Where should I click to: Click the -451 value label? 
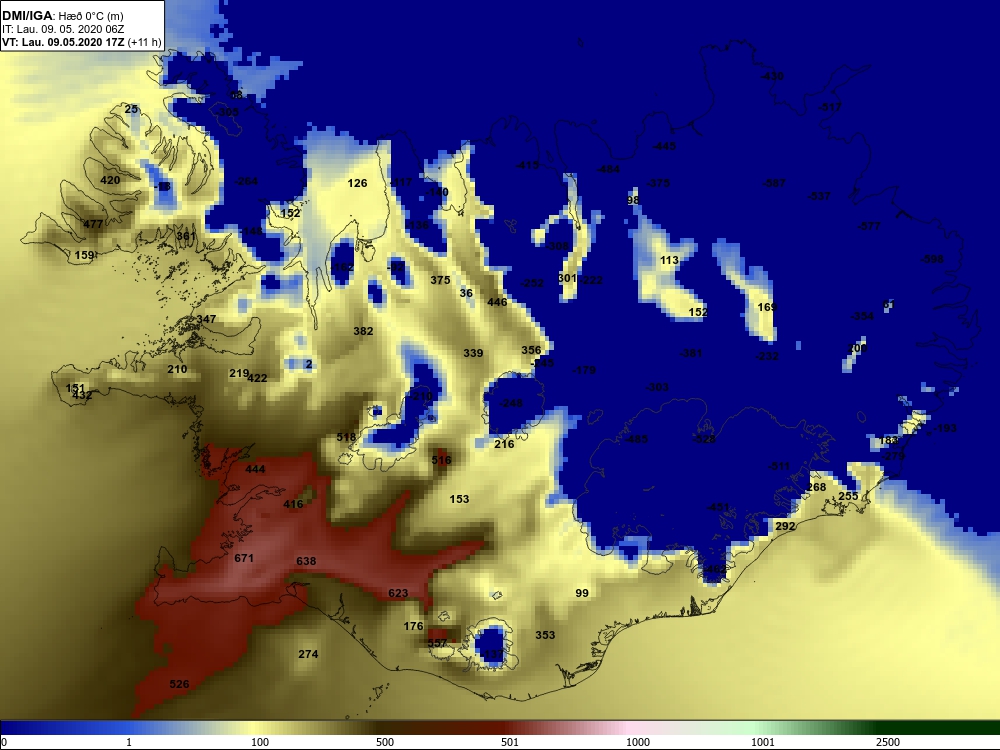(x=718, y=508)
